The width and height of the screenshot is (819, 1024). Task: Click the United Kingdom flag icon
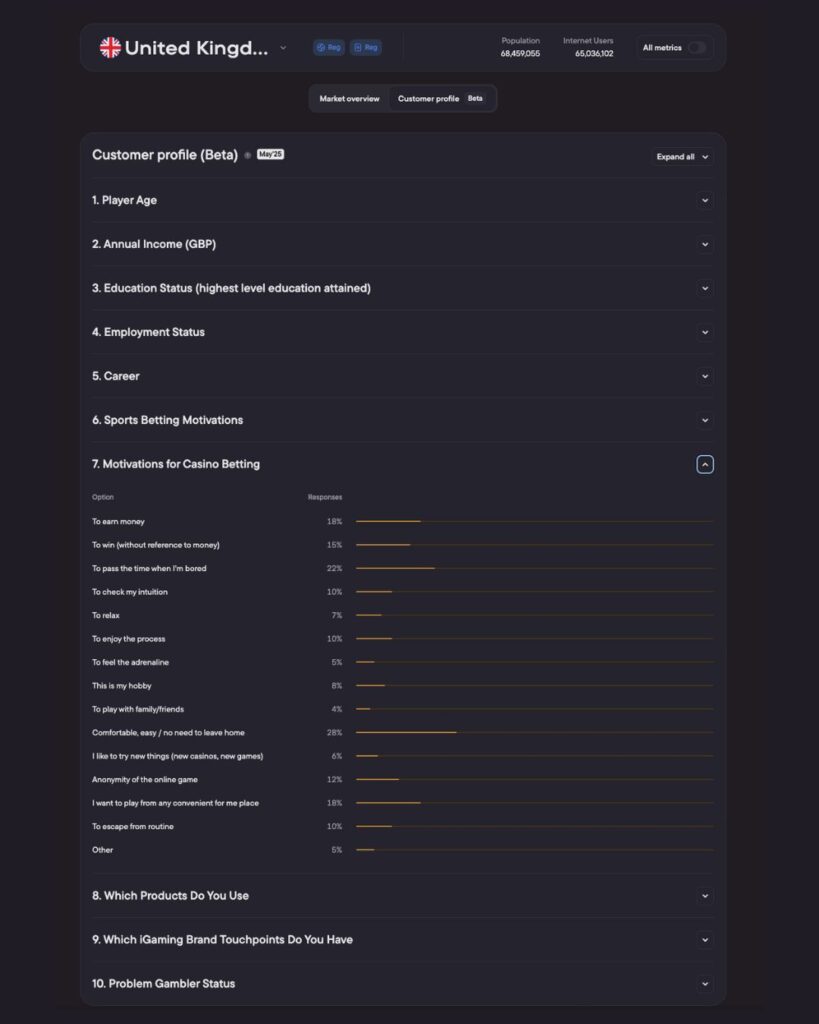click(110, 47)
